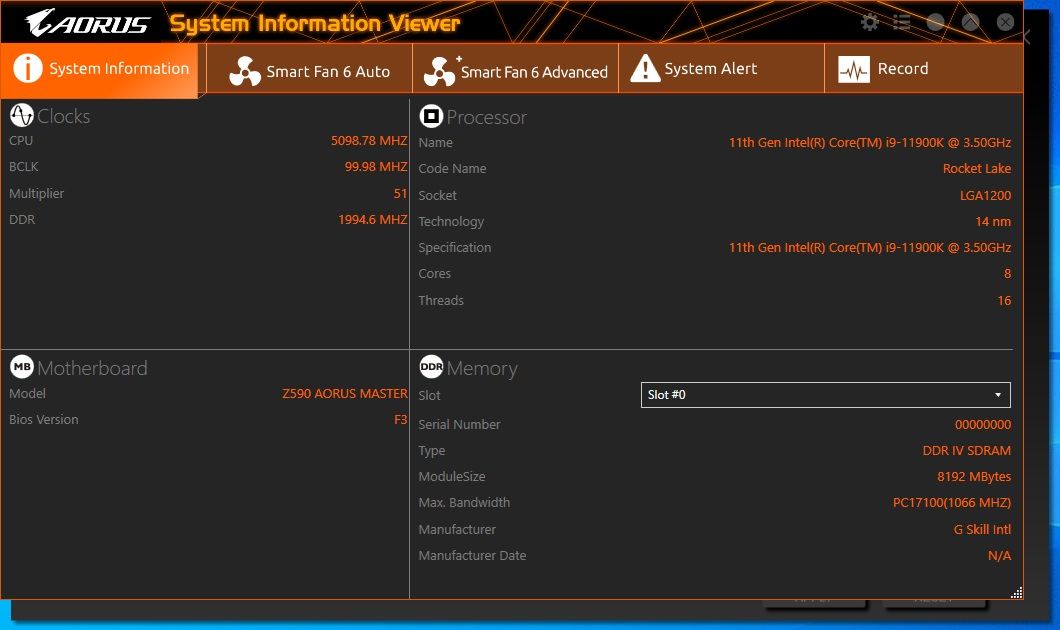
Task: Click the Code Name value Rocket Lake
Action: pos(977,168)
